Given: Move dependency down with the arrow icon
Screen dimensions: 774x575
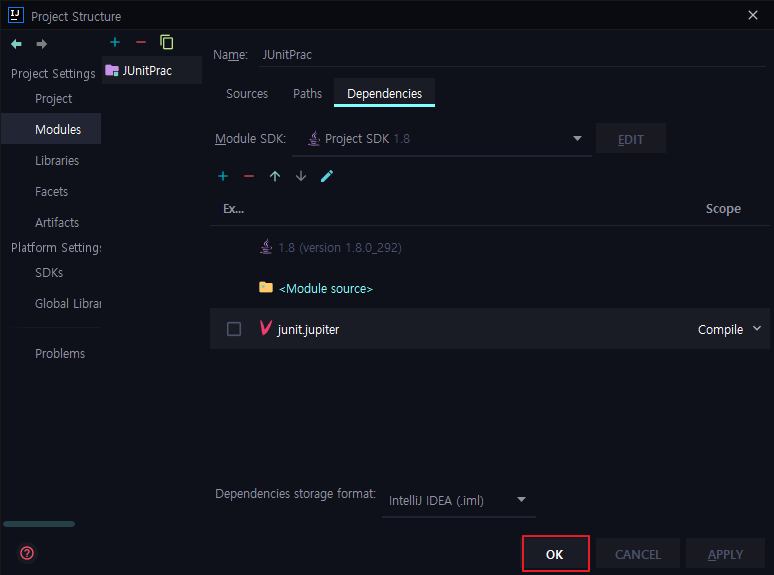Looking at the screenshot, I should click(301, 176).
